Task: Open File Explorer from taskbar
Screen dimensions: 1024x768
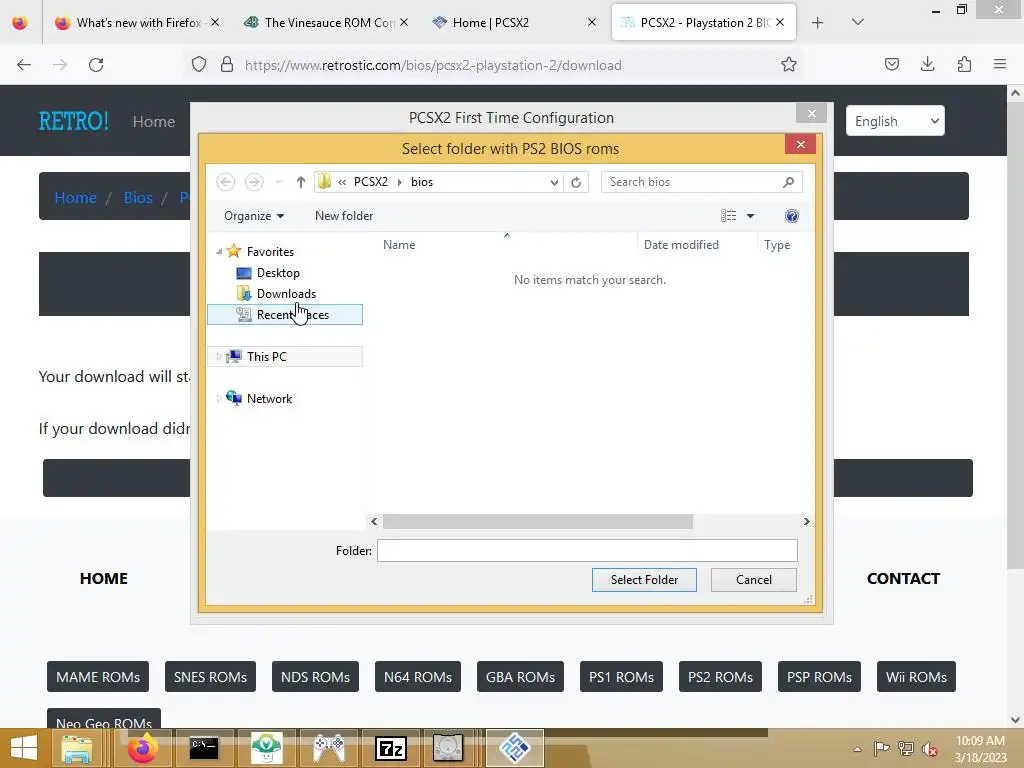Action: click(x=76, y=748)
